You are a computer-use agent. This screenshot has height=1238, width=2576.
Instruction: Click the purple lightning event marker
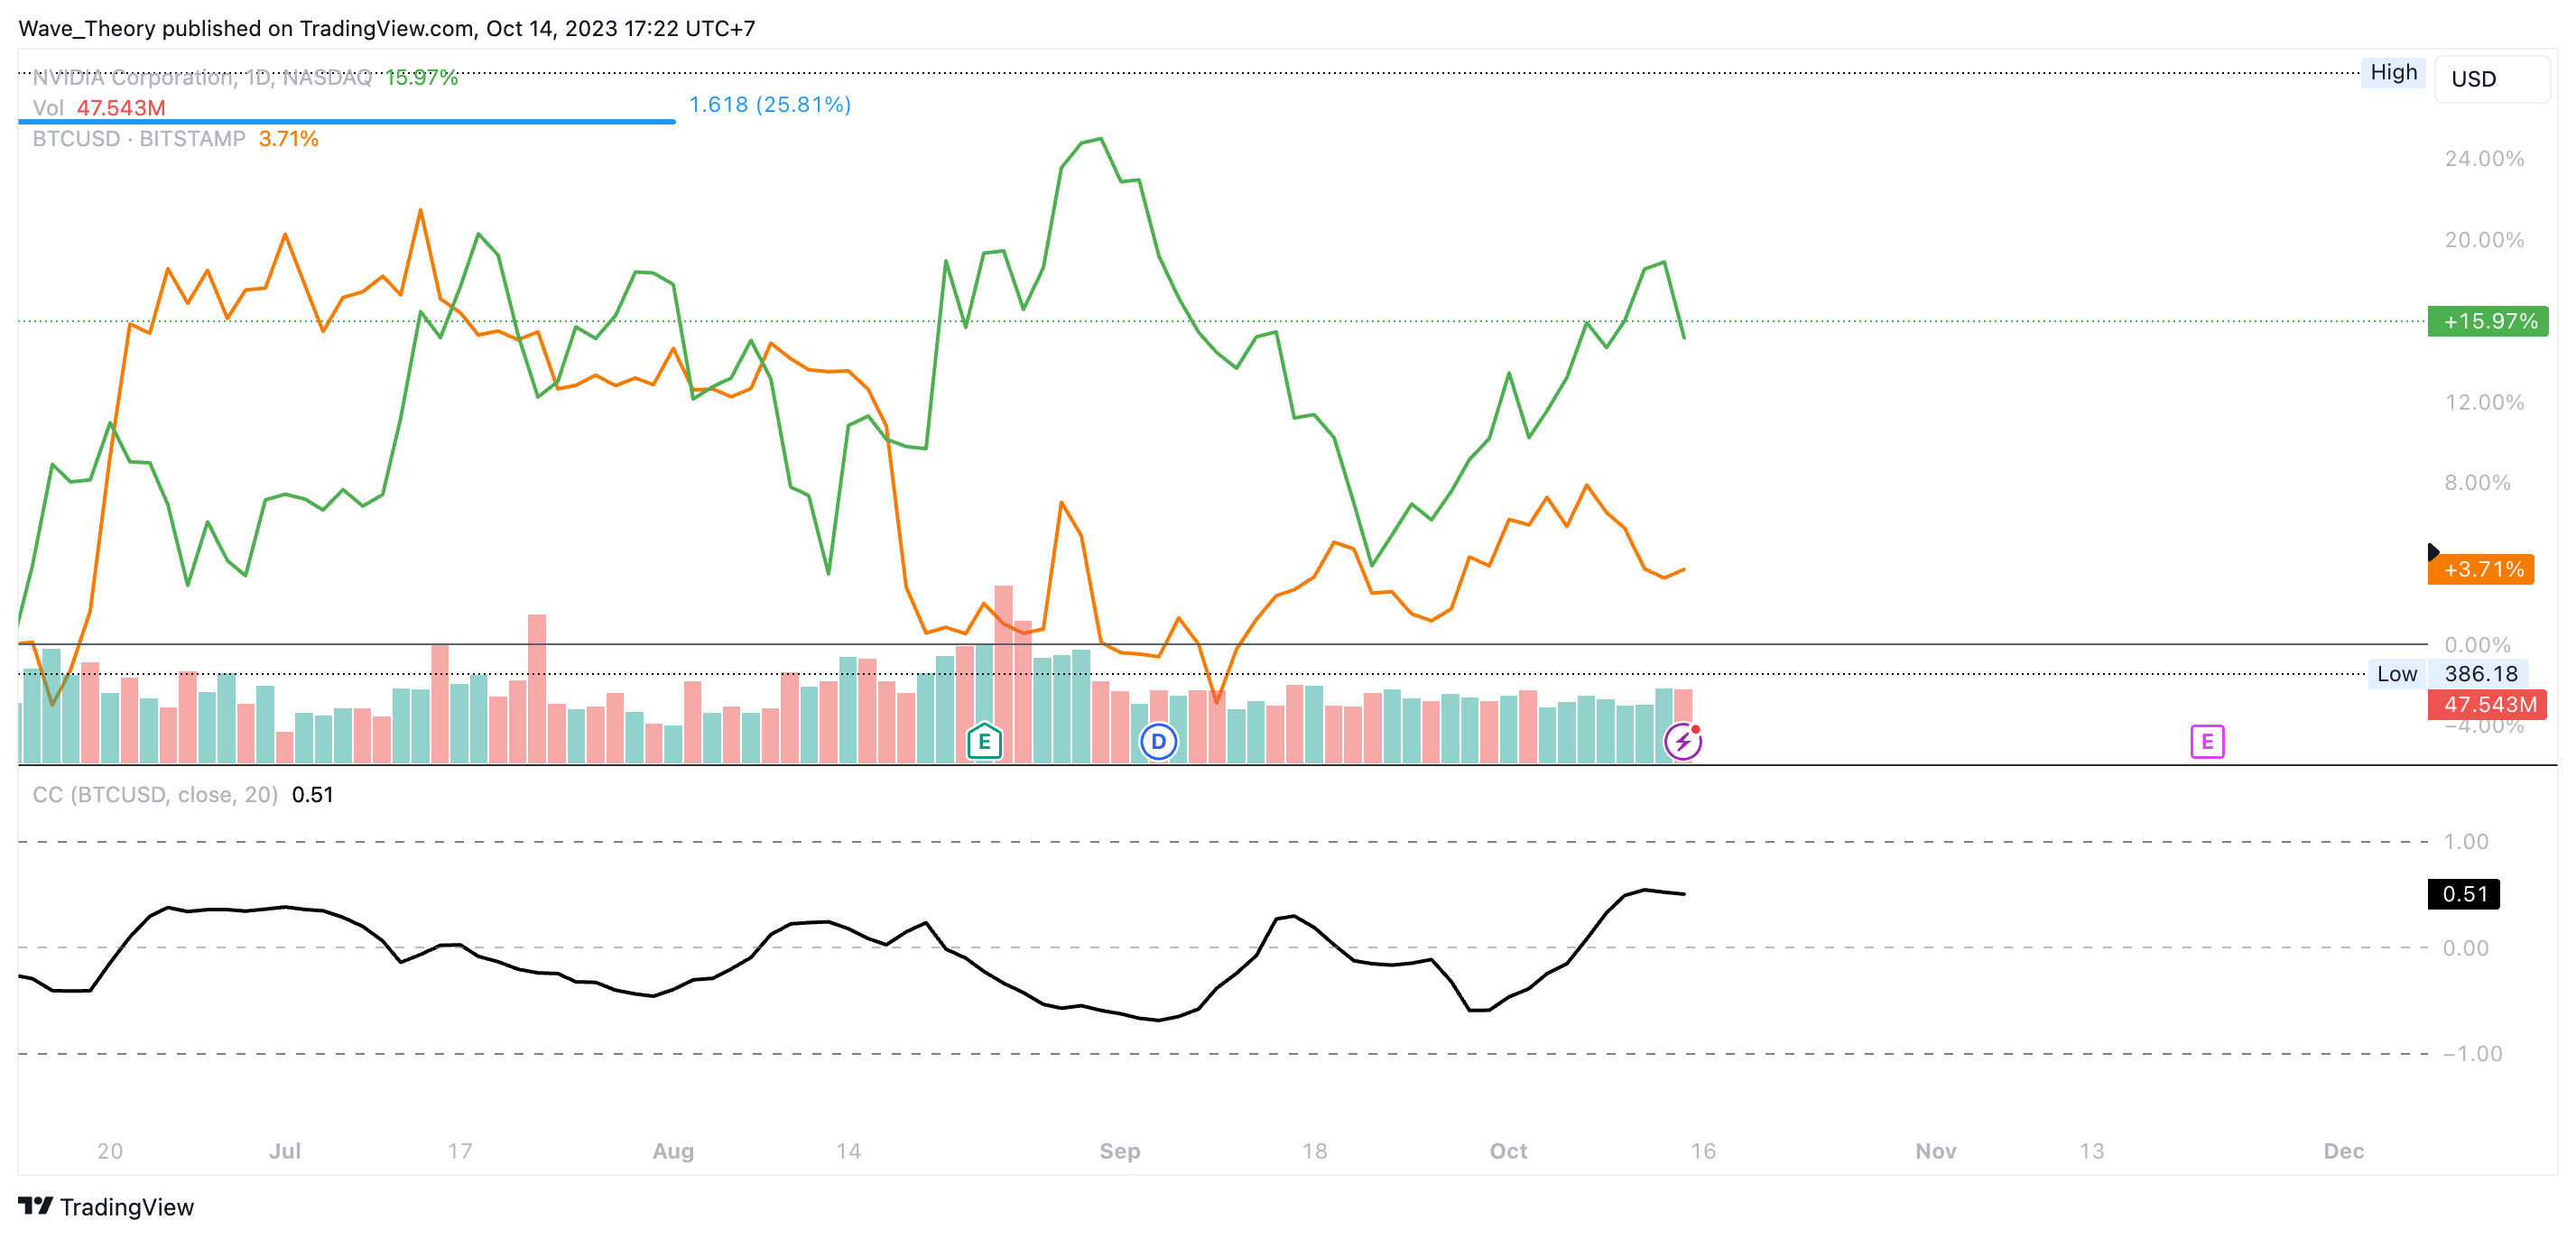[x=1683, y=741]
